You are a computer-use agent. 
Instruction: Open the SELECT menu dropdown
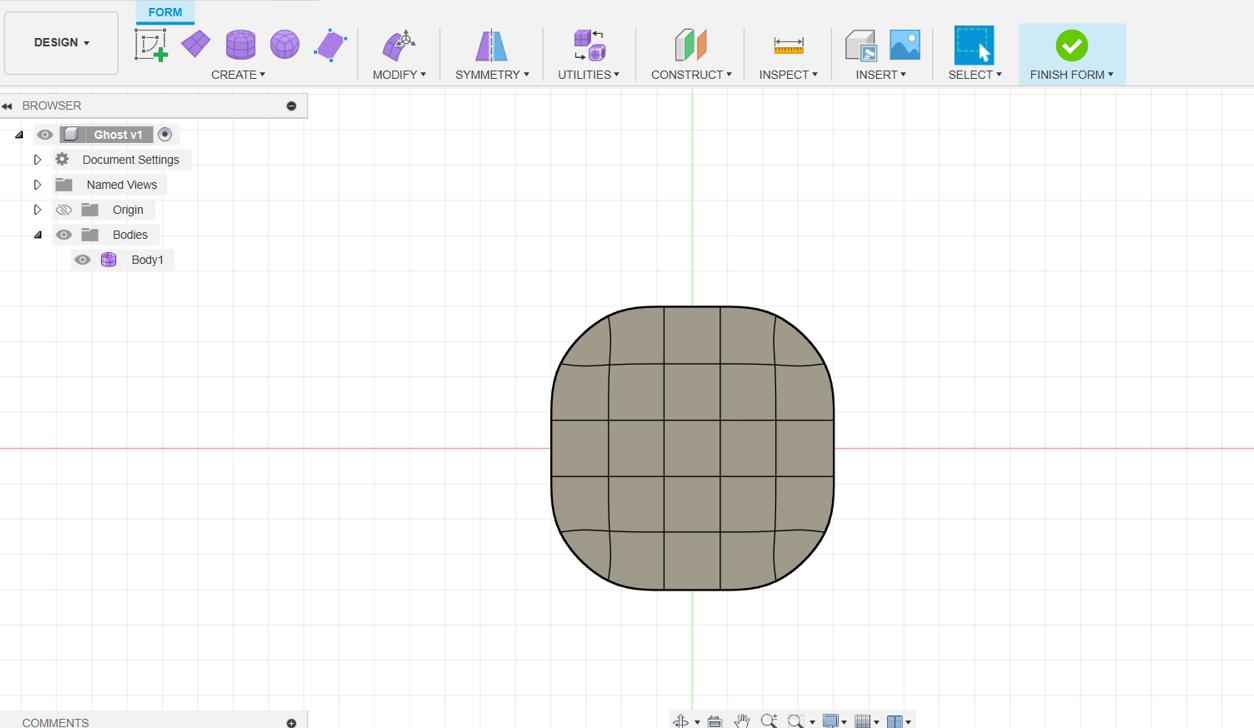(975, 75)
